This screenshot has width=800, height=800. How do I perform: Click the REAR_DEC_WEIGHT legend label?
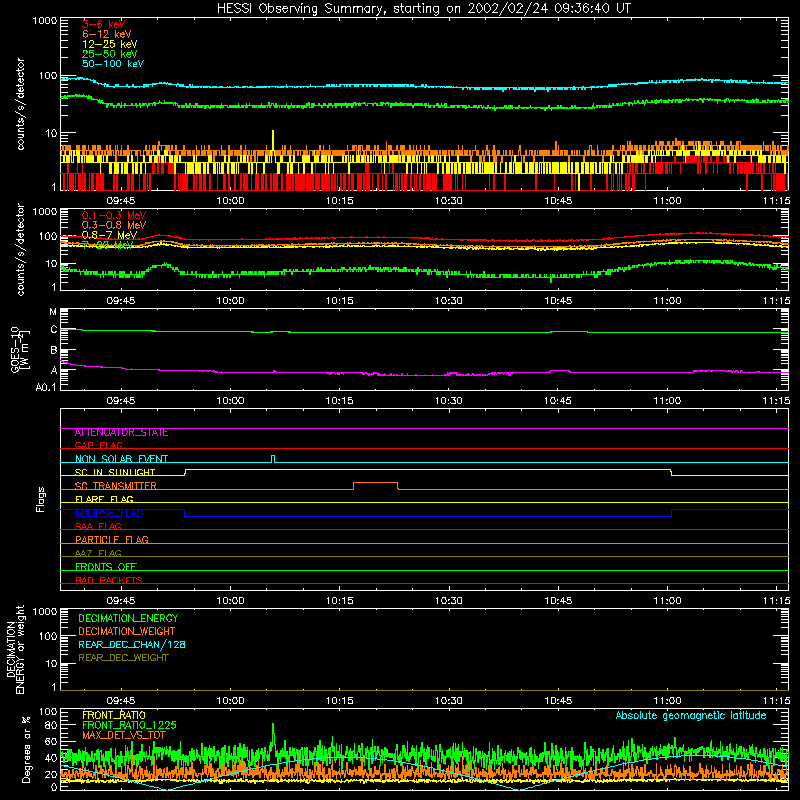[x=123, y=658]
